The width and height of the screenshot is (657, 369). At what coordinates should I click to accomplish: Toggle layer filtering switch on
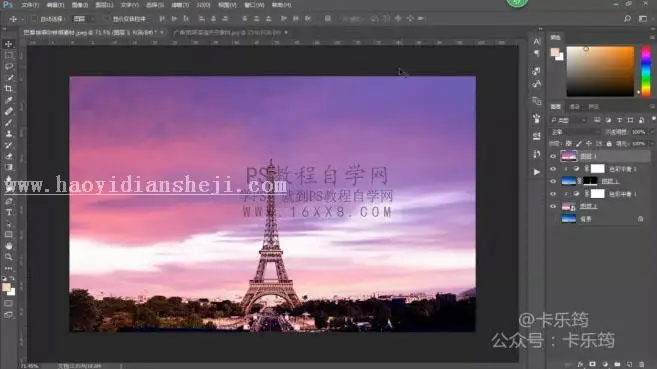click(x=653, y=120)
